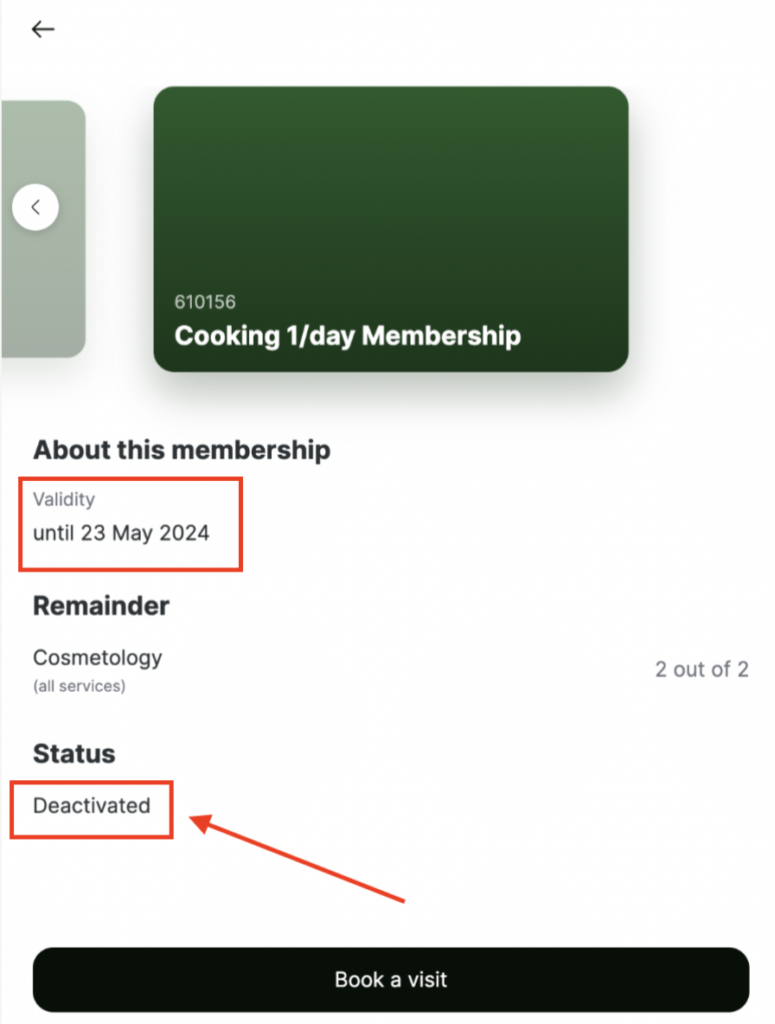Tap the Book a visit button
This screenshot has height=1024, width=775.
391,979
